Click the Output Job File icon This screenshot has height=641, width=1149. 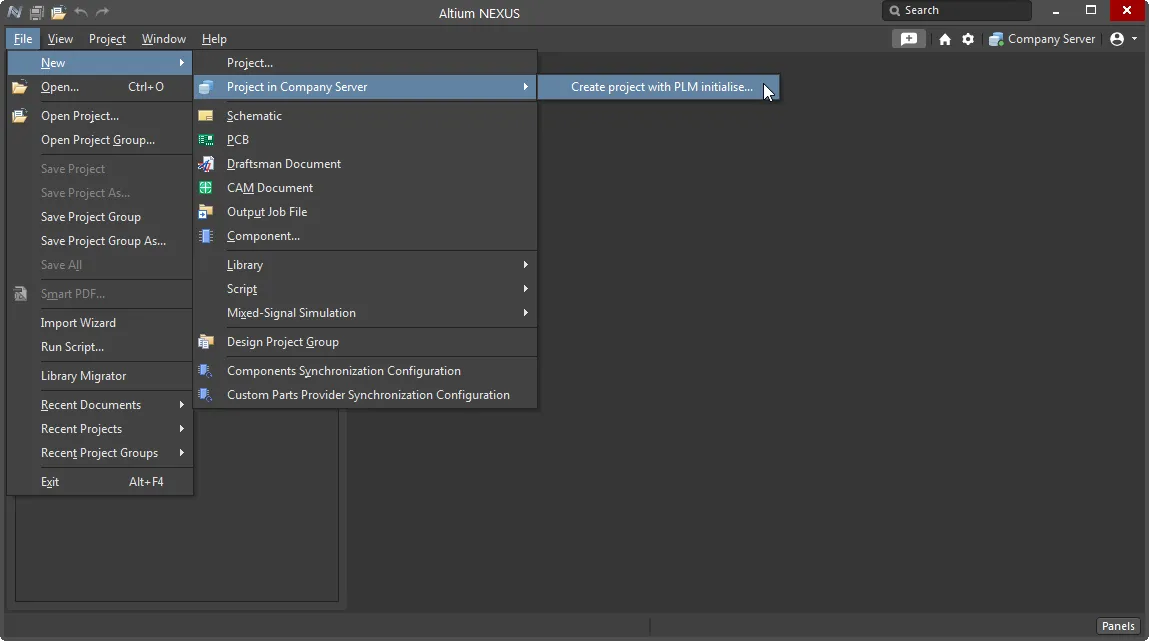tap(206, 212)
